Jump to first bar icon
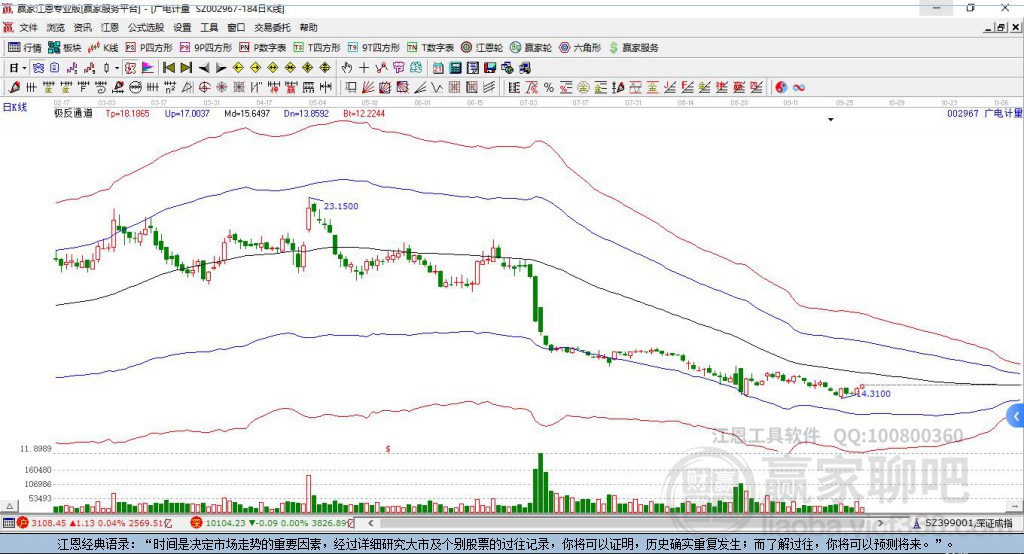The width and height of the screenshot is (1024, 554). [168, 68]
